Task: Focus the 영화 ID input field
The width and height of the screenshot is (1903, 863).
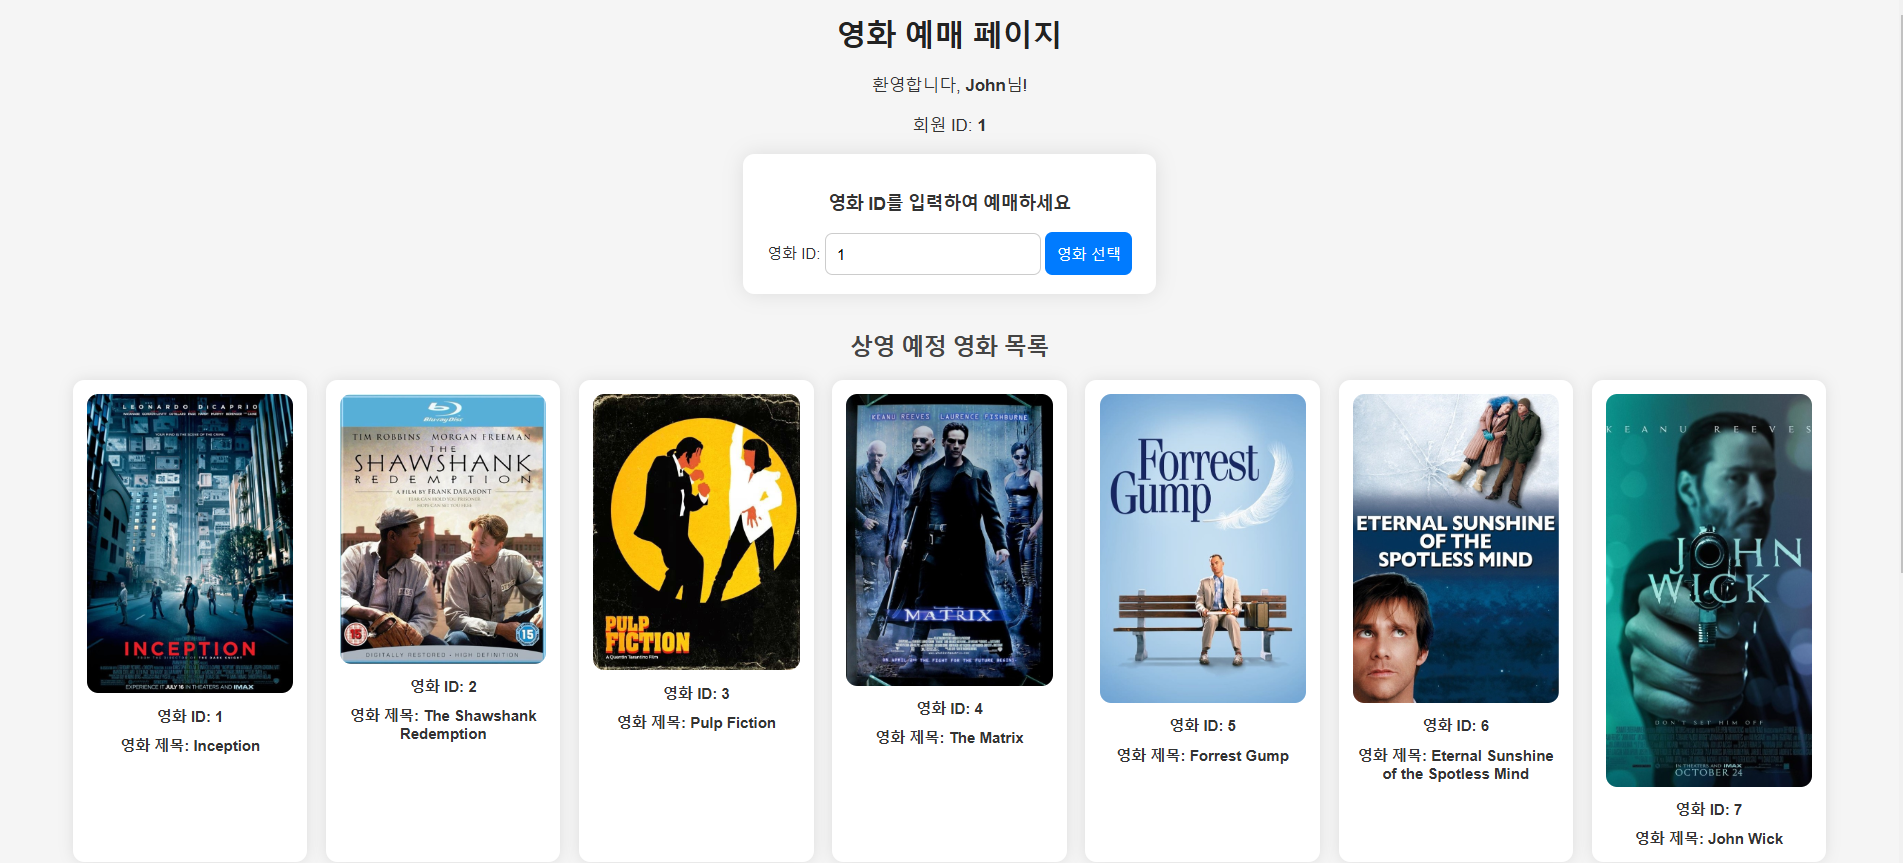Action: point(933,254)
